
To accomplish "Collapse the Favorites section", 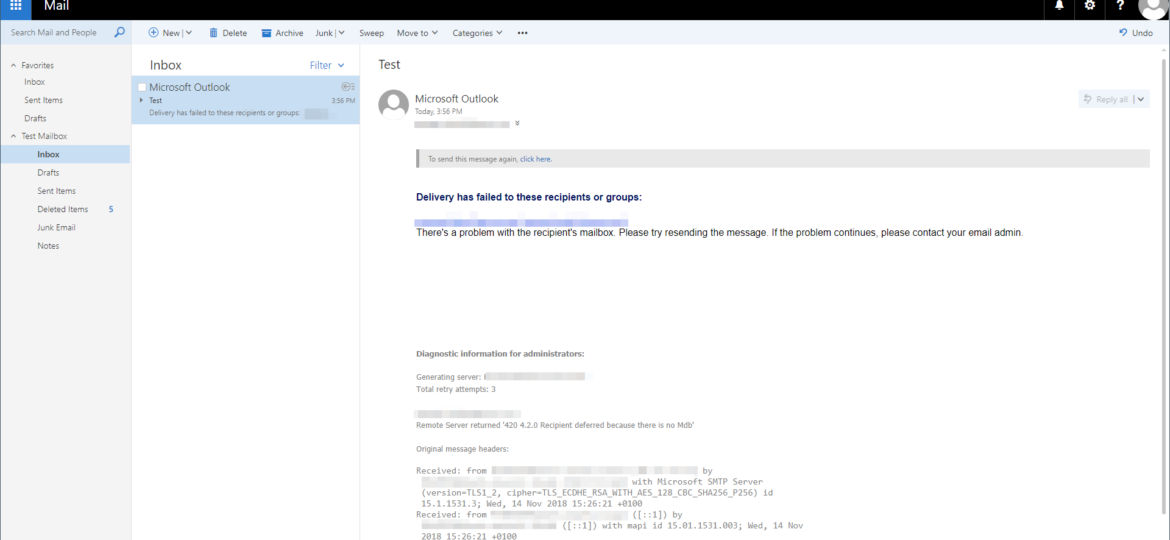I will pos(13,66).
